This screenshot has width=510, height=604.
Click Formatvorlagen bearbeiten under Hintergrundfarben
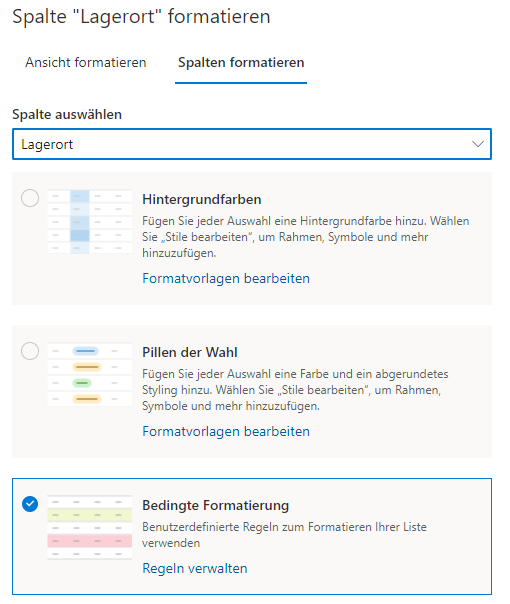(226, 278)
